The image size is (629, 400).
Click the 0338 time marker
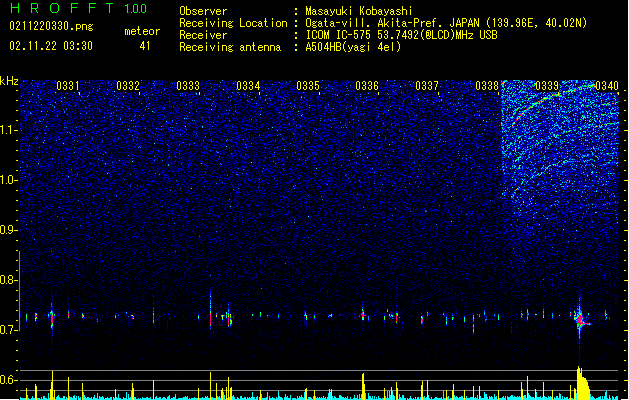point(487,86)
